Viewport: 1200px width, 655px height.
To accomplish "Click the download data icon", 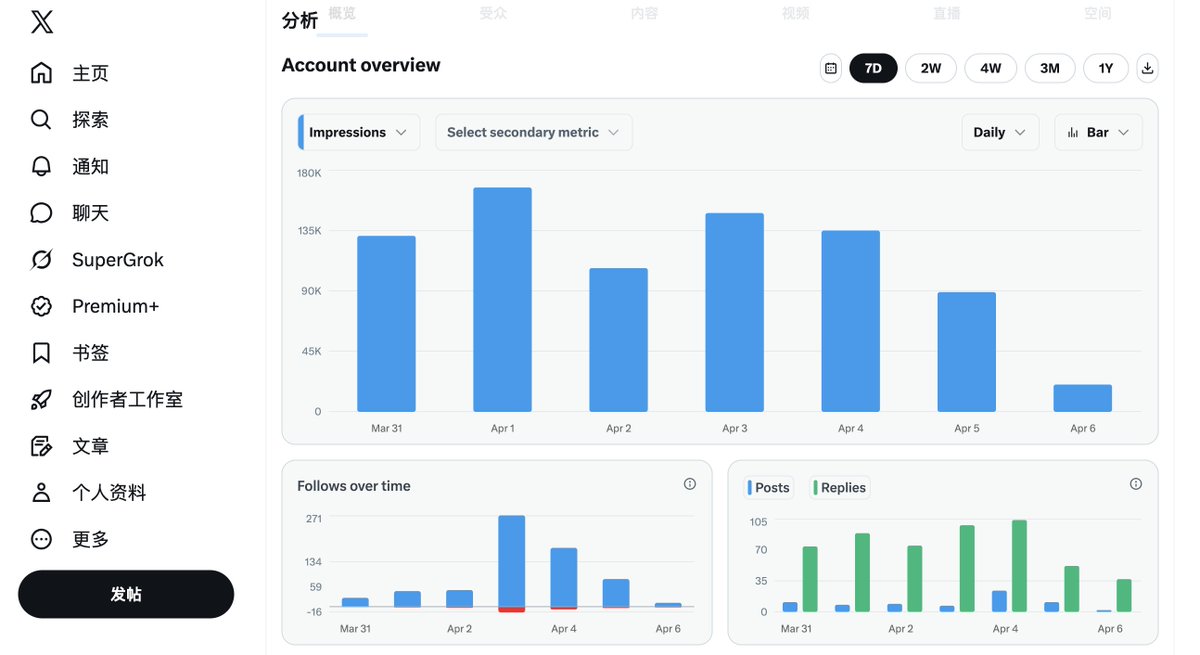I will coord(1147,68).
